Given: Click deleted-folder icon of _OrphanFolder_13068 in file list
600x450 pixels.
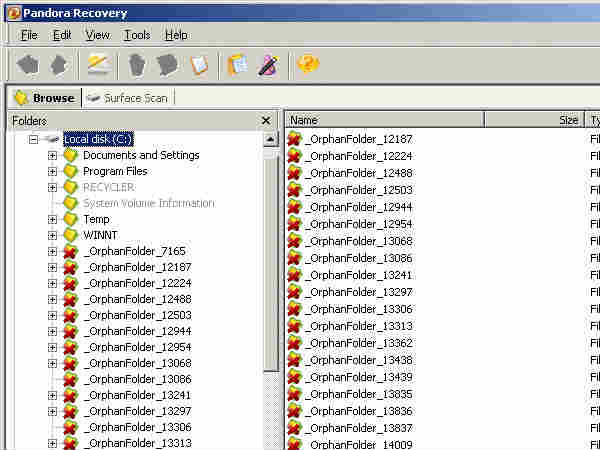Looking at the screenshot, I should (295, 241).
